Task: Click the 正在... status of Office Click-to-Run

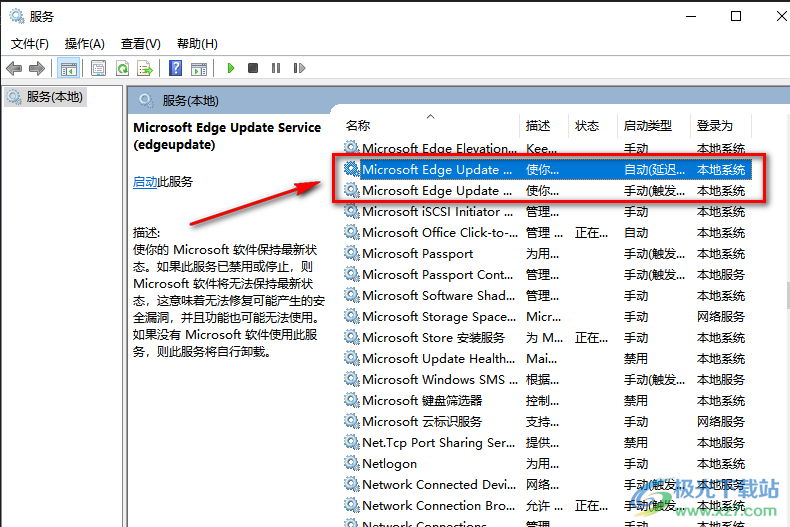Action: [x=591, y=233]
